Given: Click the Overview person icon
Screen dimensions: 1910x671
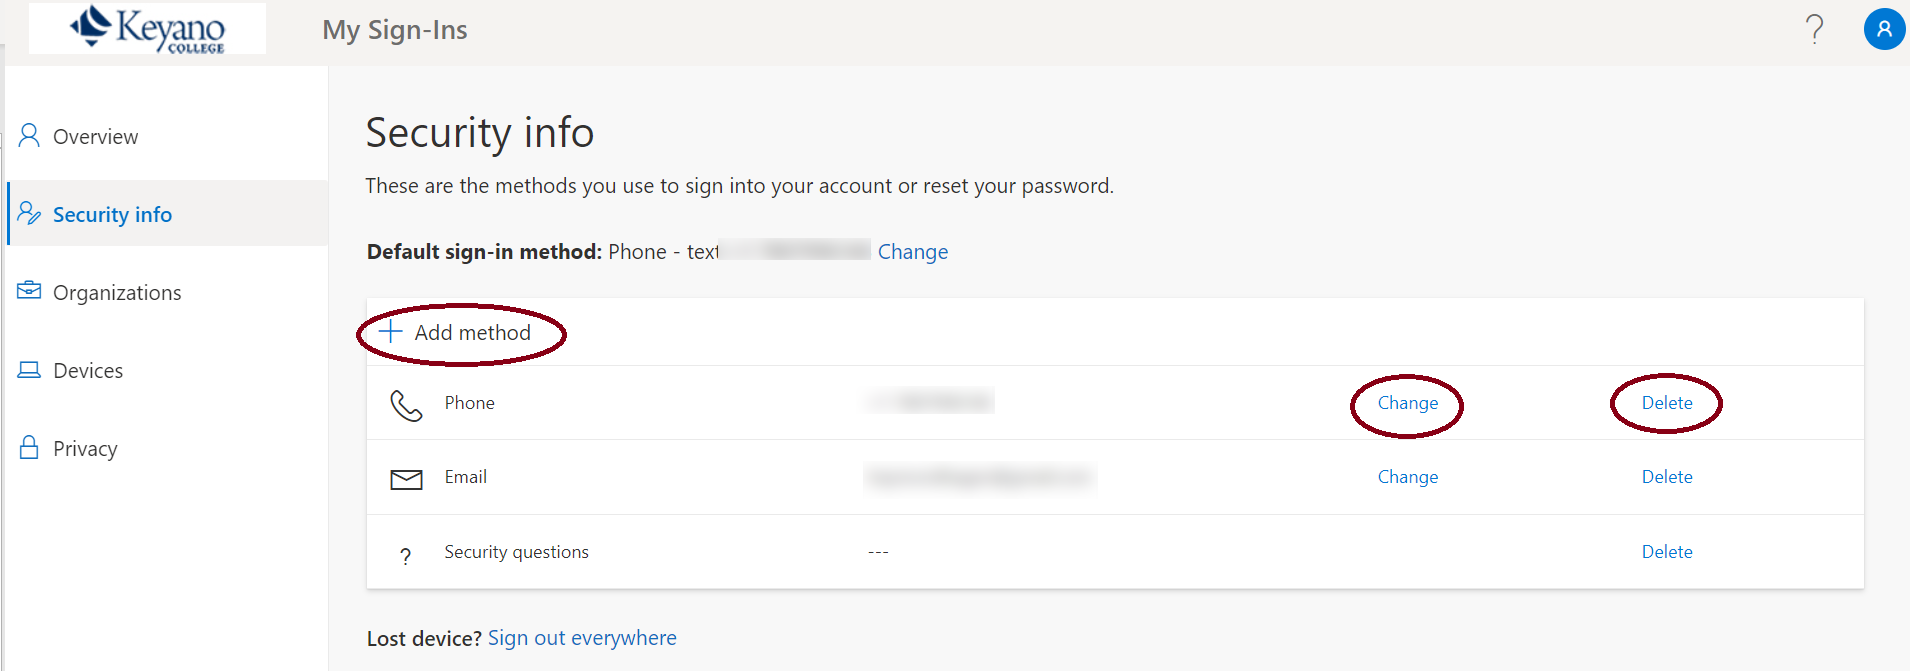Looking at the screenshot, I should [x=29, y=136].
